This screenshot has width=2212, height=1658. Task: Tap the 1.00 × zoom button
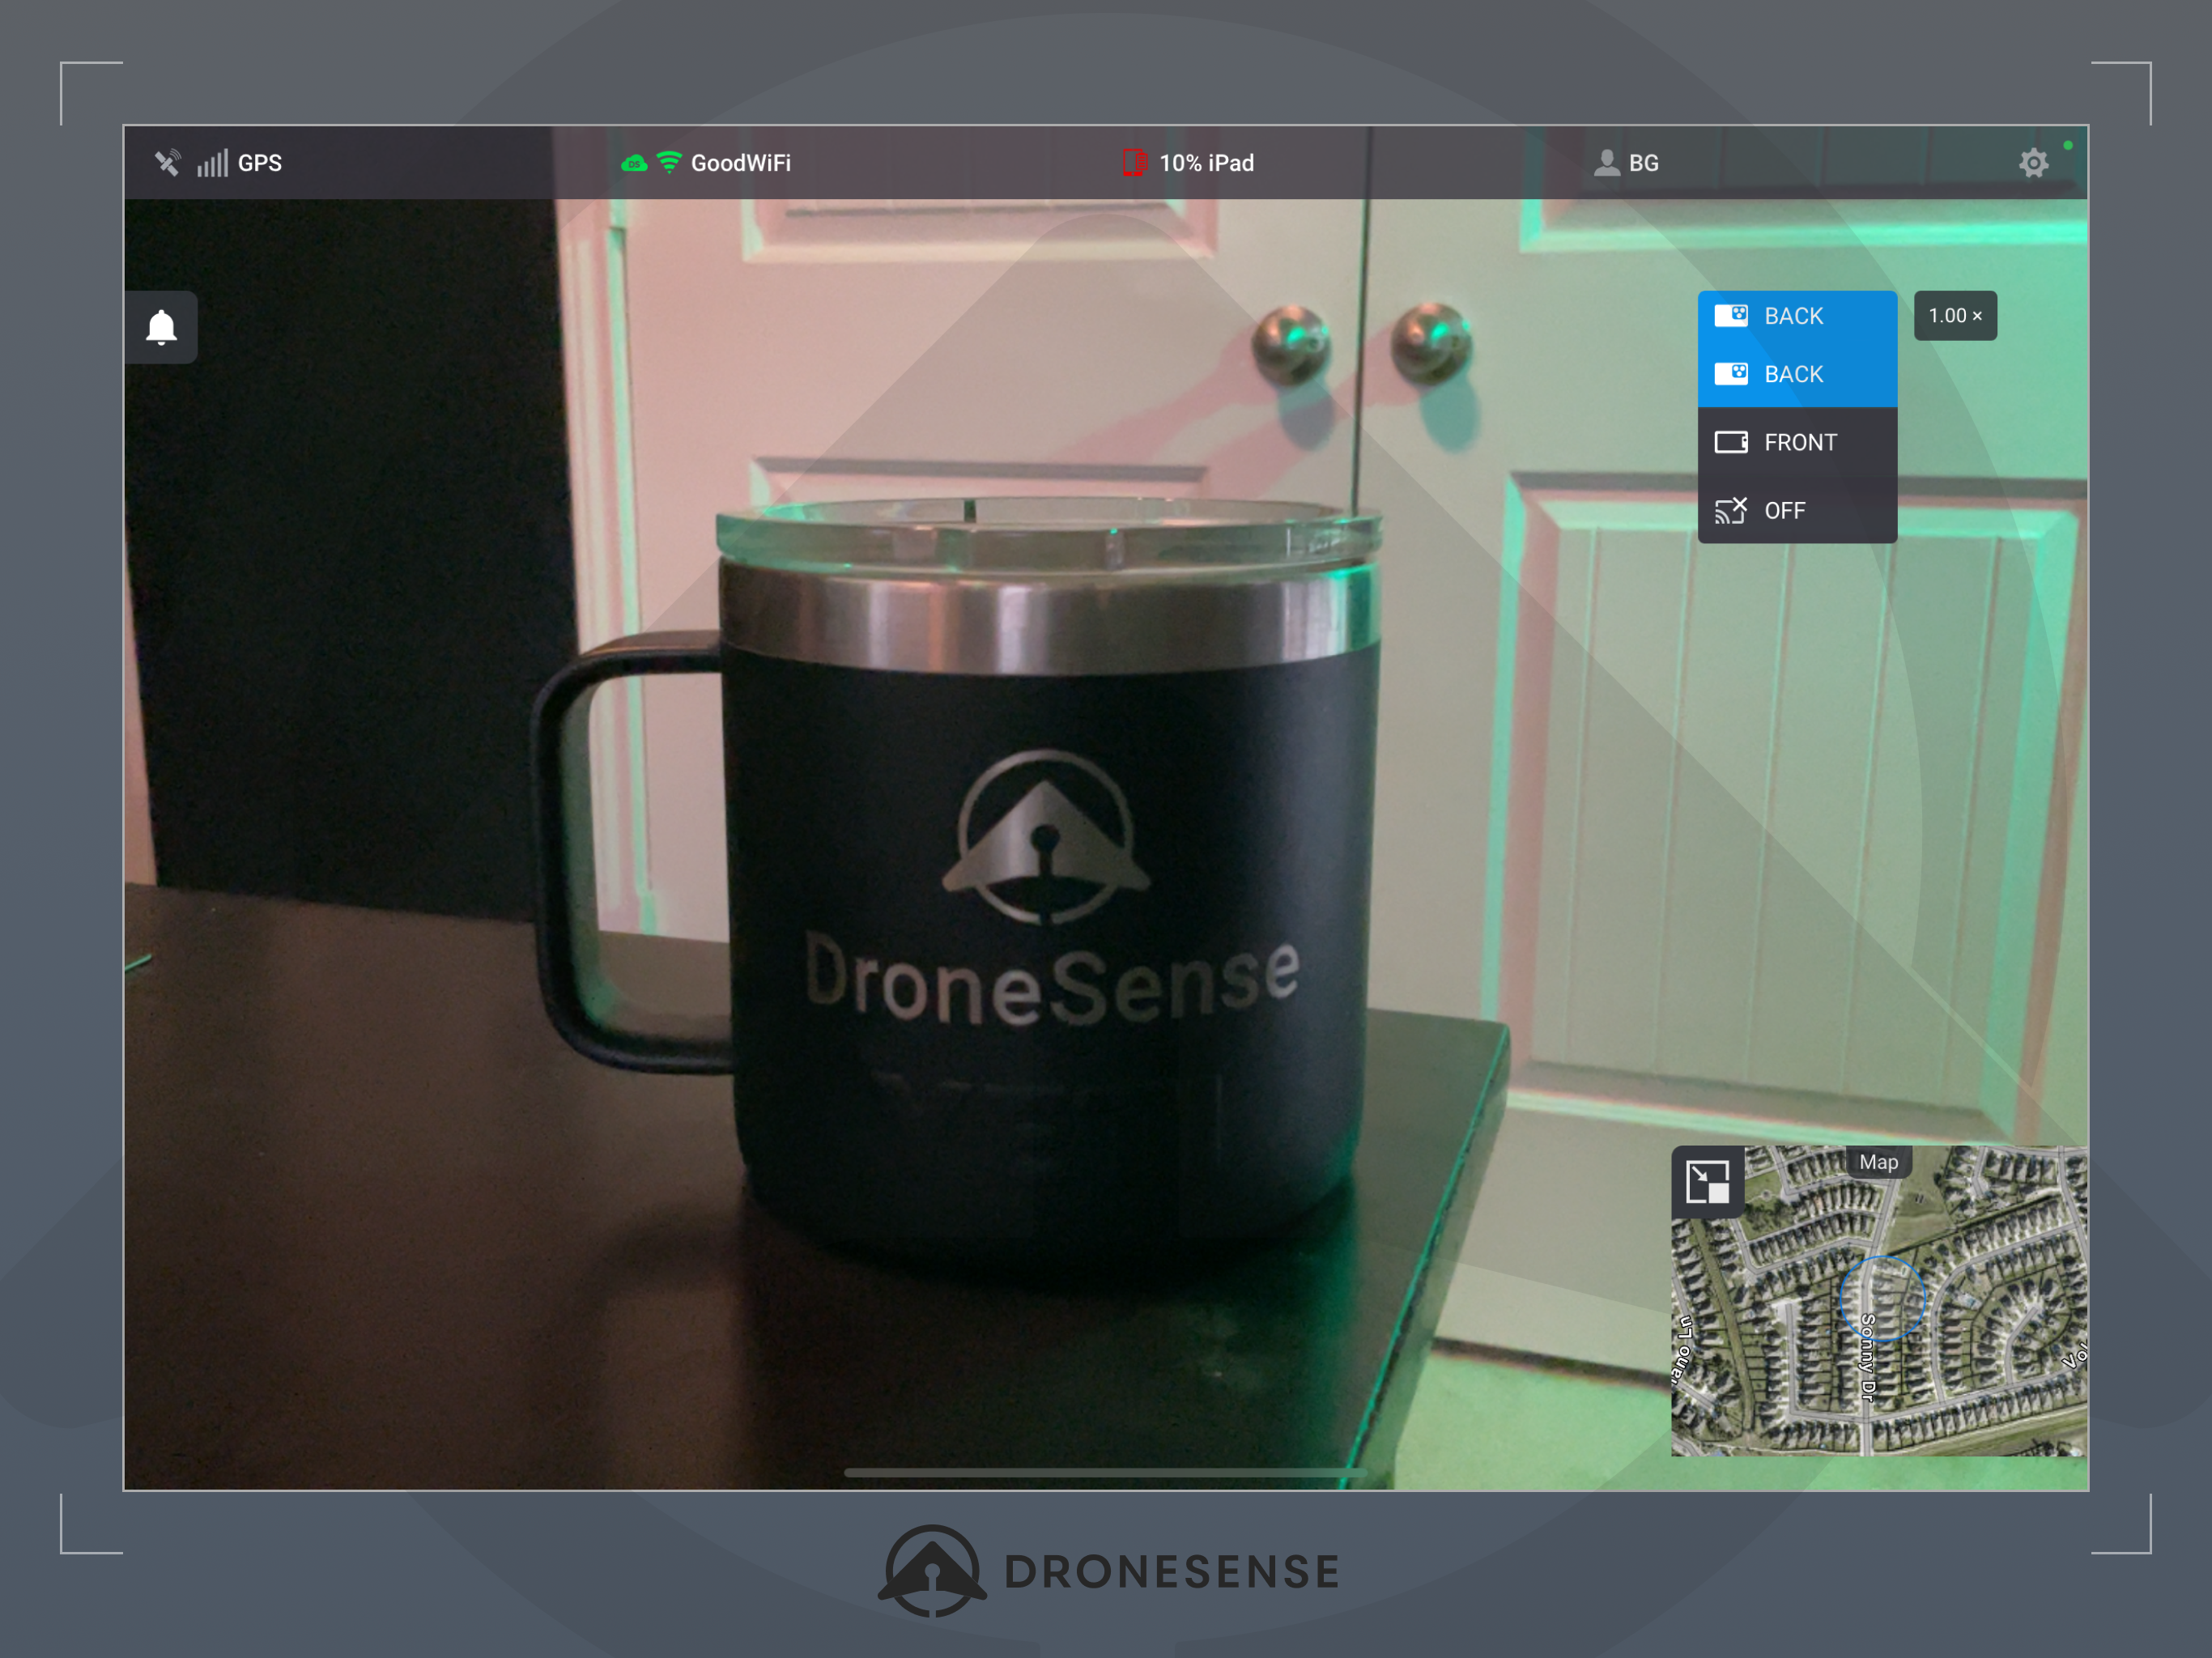point(1955,316)
